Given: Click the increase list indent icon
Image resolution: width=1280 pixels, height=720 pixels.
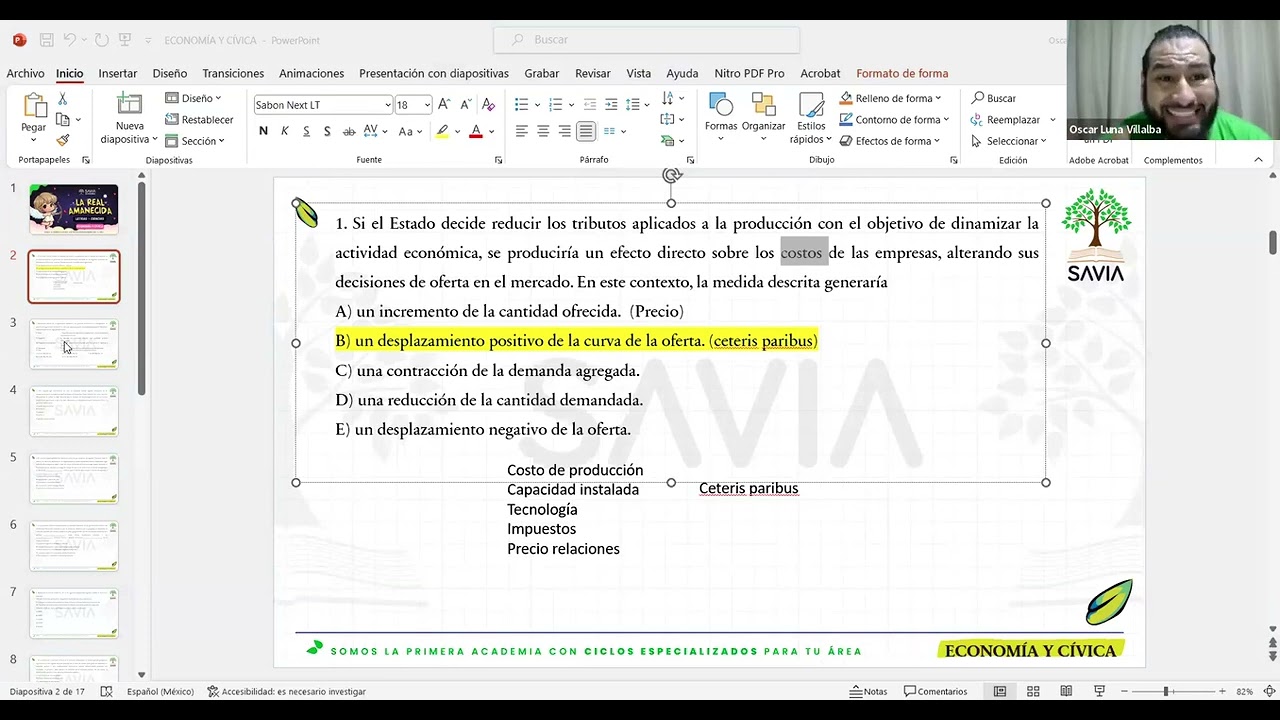Looking at the screenshot, I should 611,104.
